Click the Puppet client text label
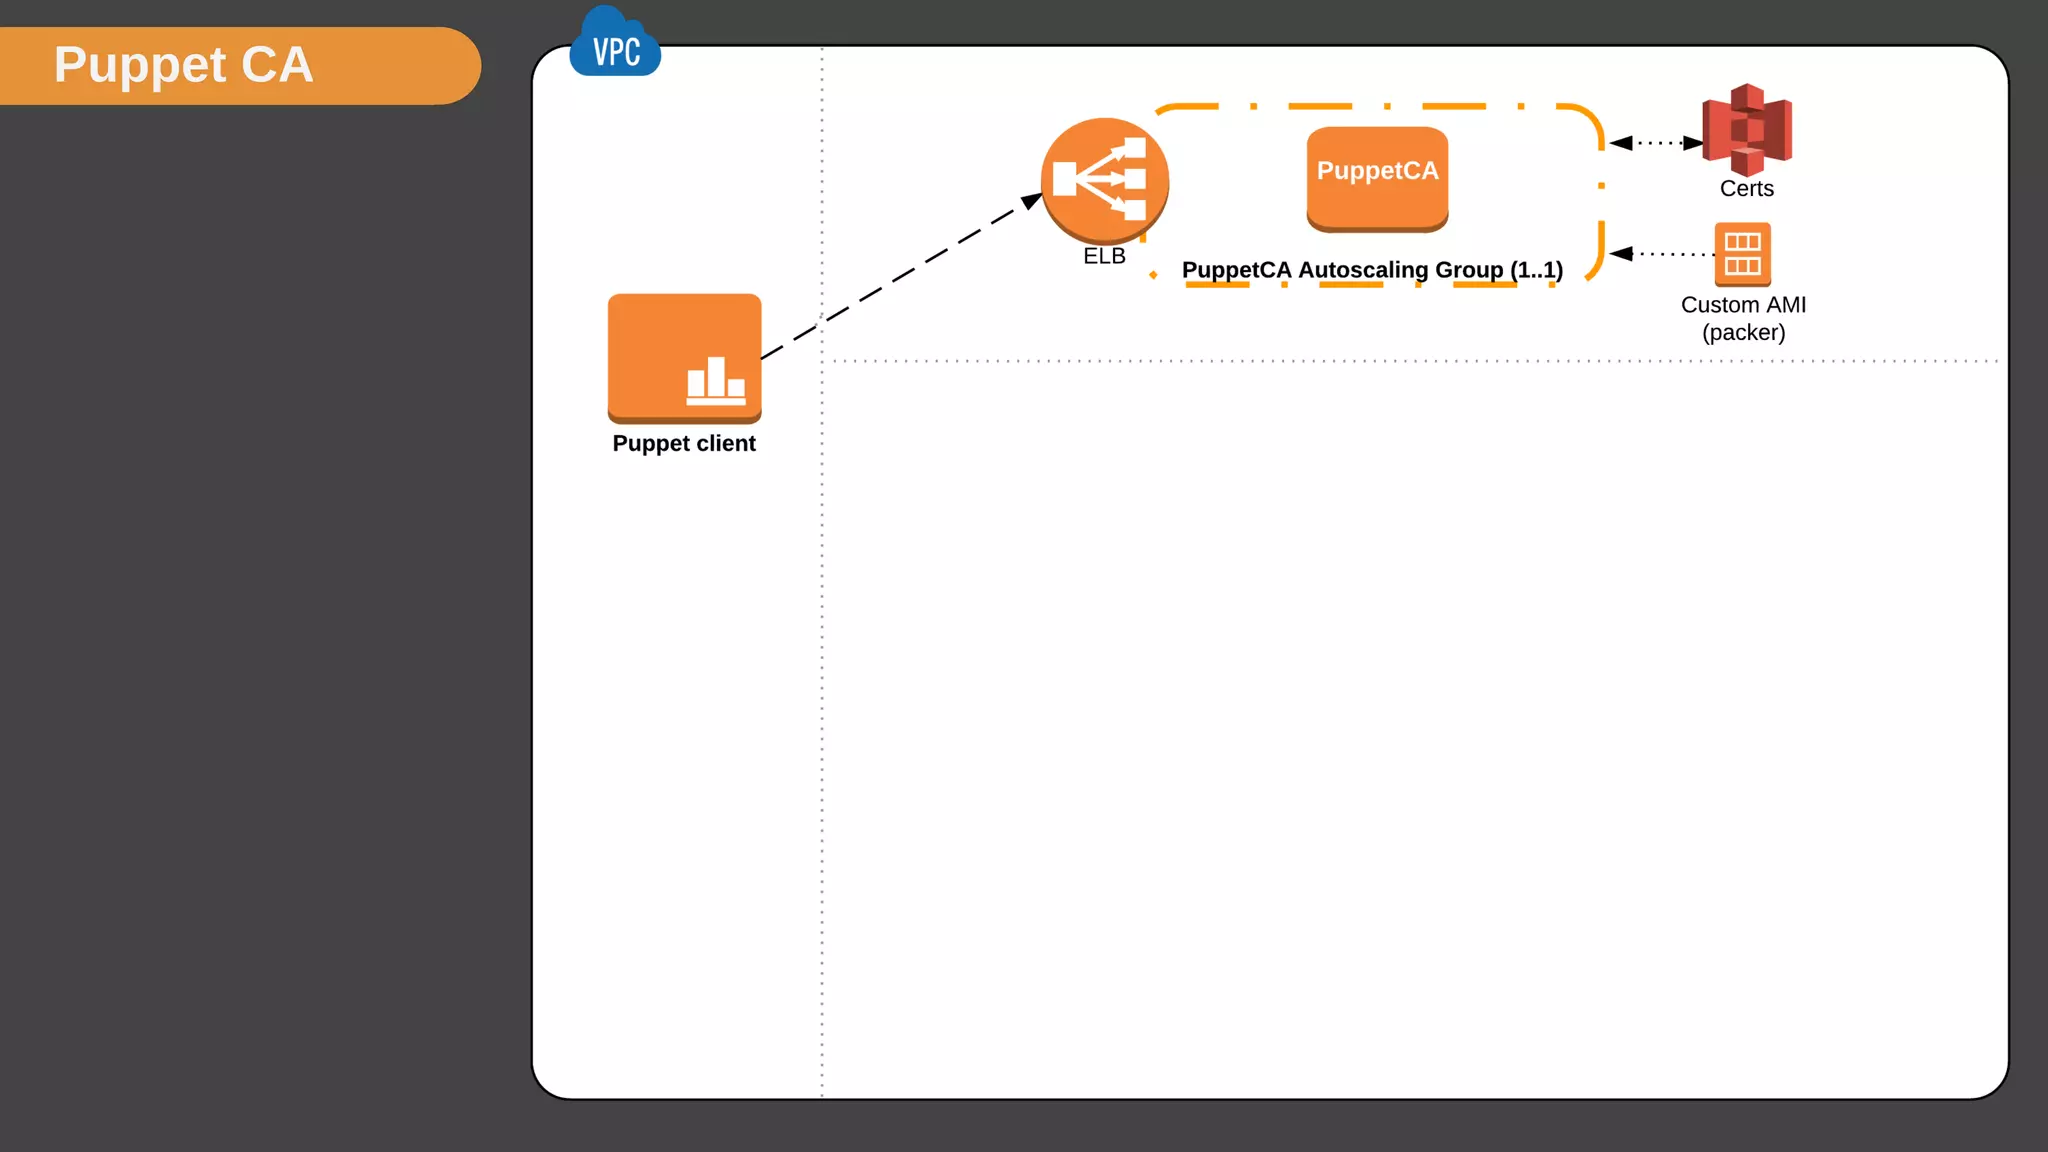Viewport: 2048px width, 1152px height. click(684, 443)
